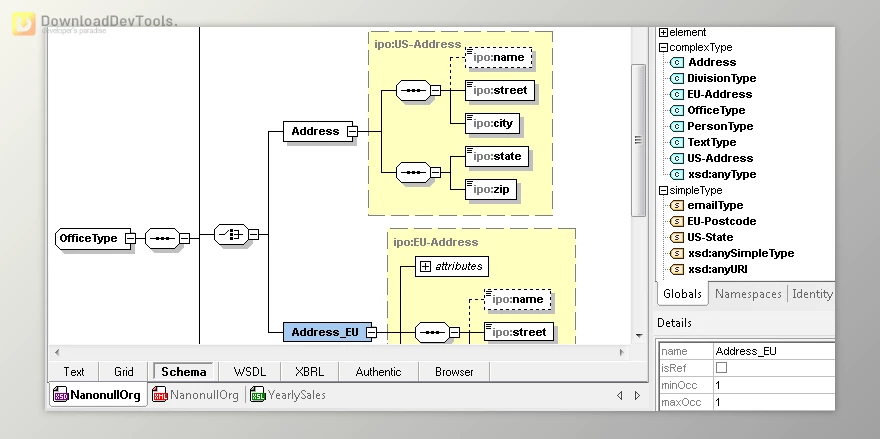Switch to the WSDL view tab
This screenshot has height=439, width=880.
[249, 372]
